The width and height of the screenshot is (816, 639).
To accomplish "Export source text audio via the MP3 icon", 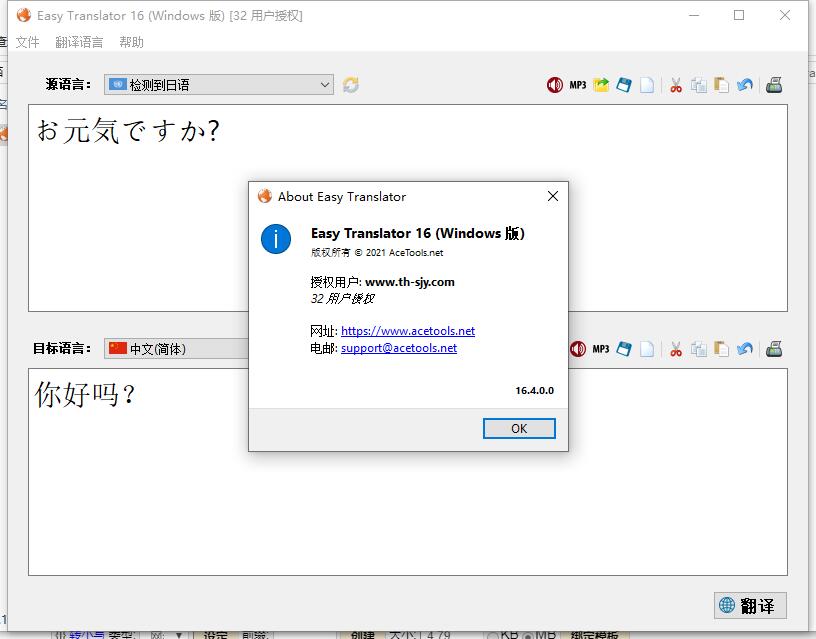I will 578,85.
